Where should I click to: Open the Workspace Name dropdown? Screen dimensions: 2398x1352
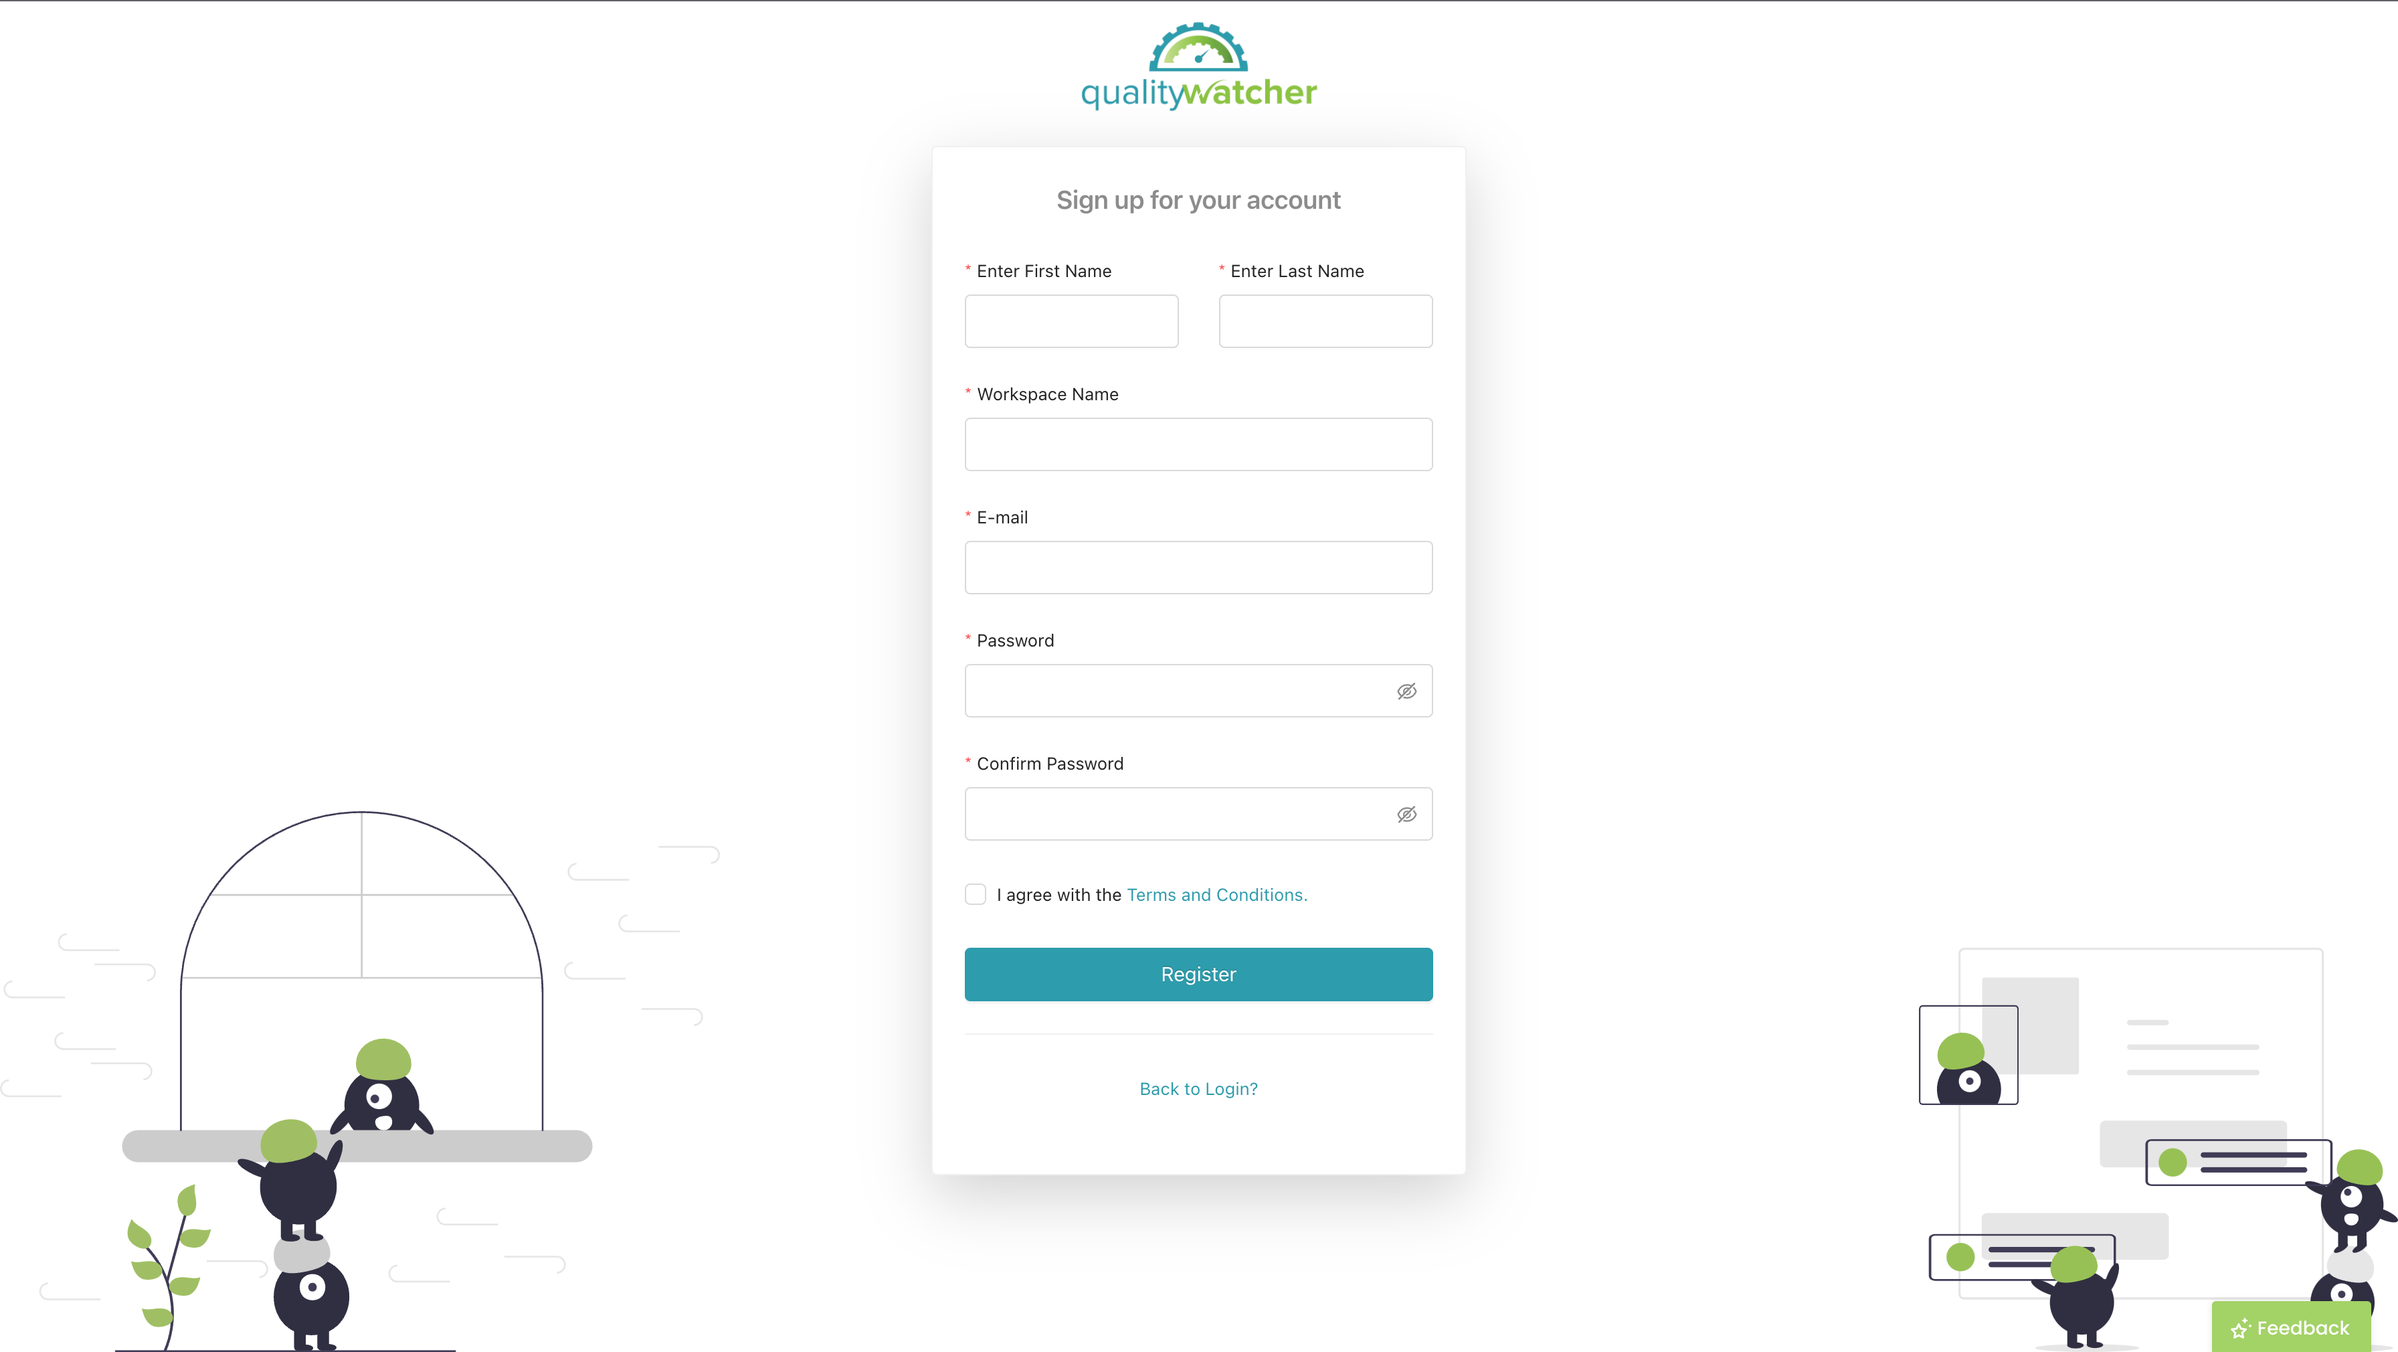pyautogui.click(x=1199, y=445)
